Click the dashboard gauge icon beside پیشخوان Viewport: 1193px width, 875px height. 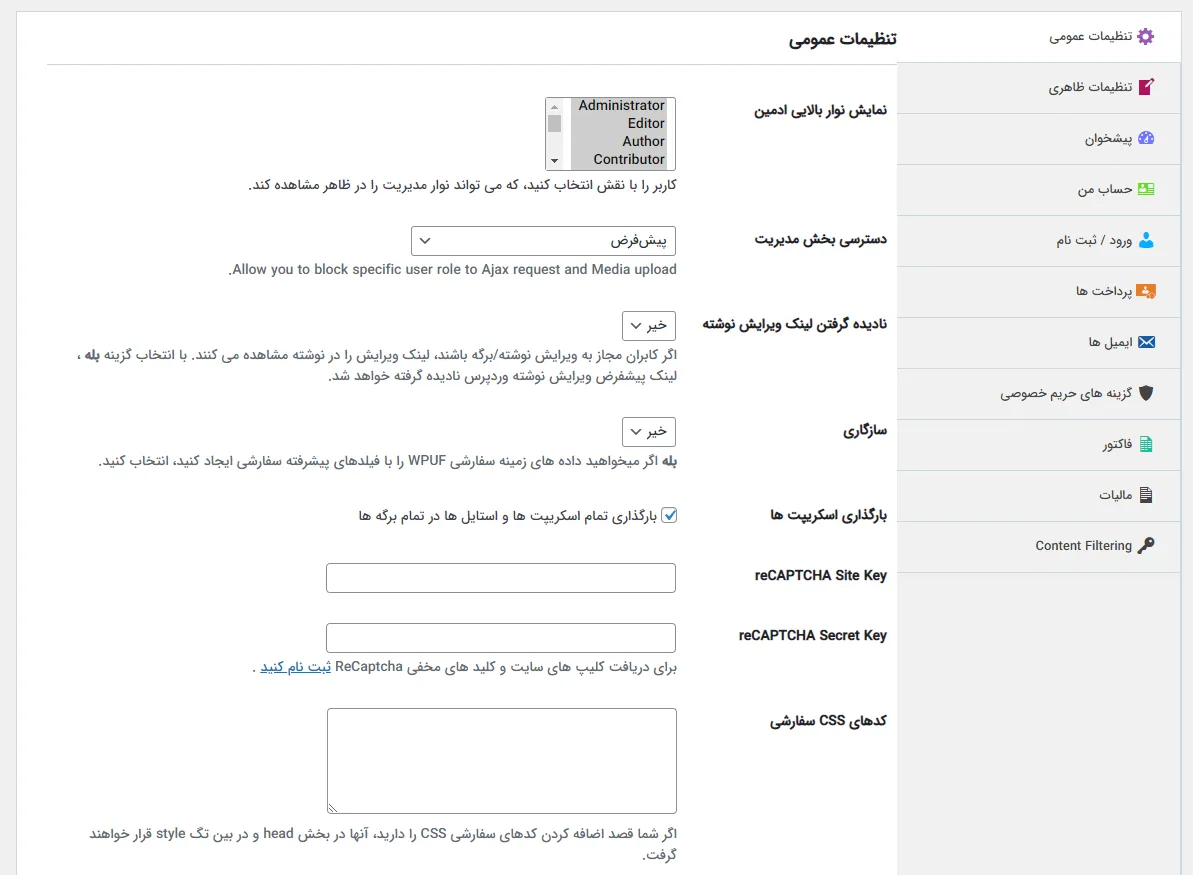point(1146,138)
